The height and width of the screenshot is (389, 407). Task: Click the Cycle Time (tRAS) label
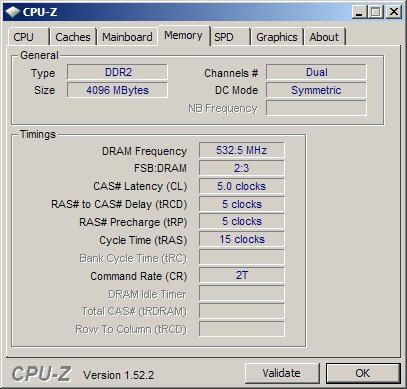pyautogui.click(x=143, y=240)
